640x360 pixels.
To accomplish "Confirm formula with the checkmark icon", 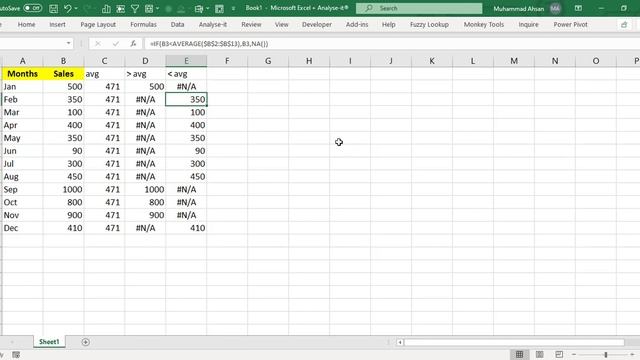I will (x=116, y=43).
